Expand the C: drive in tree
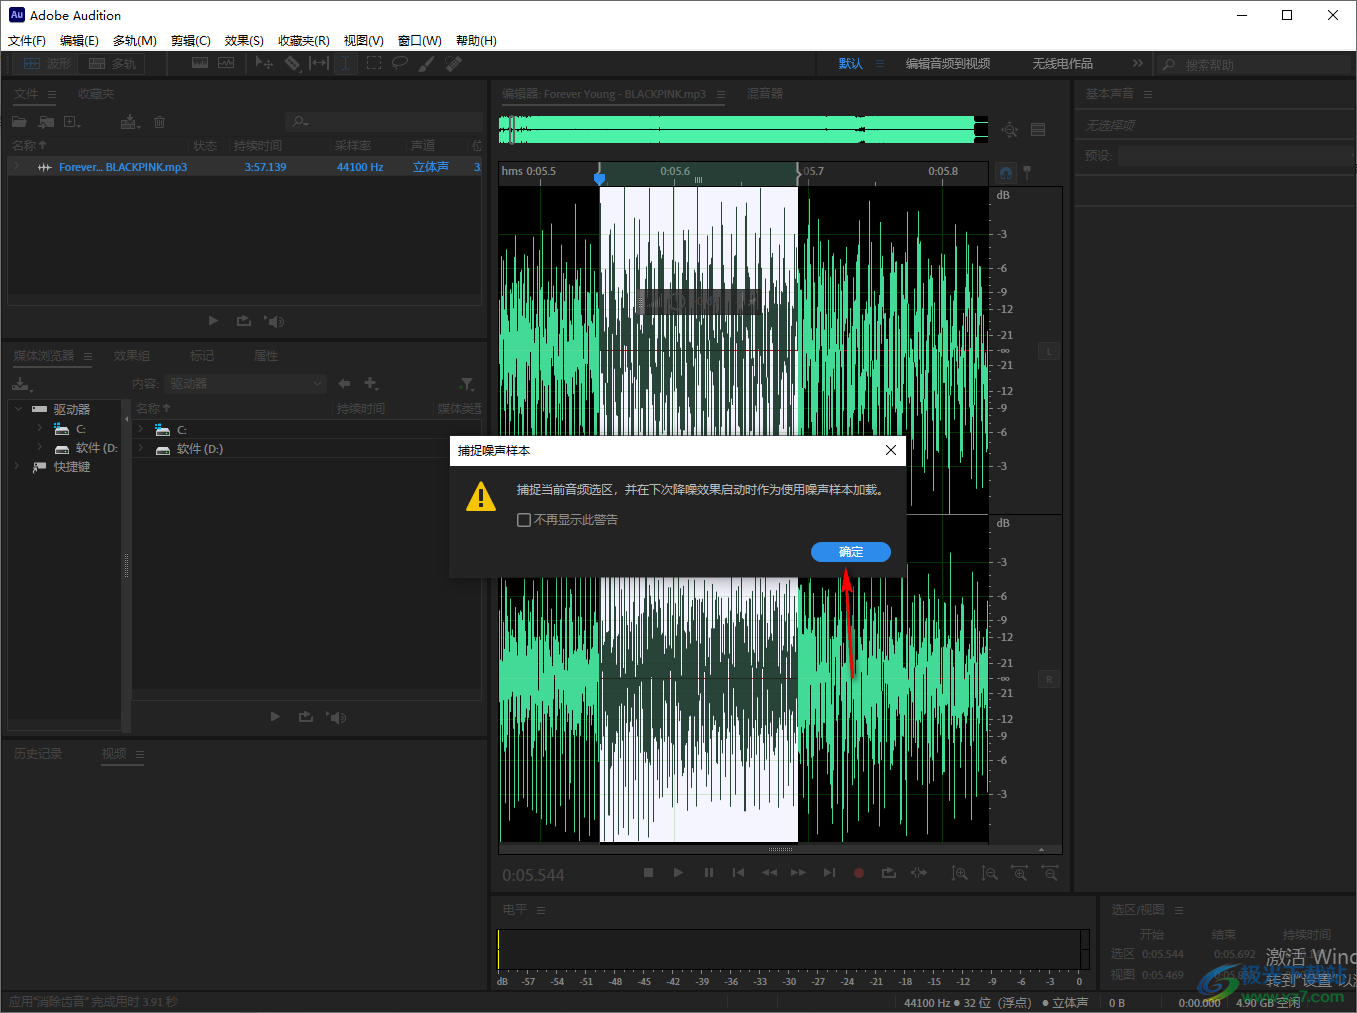This screenshot has width=1357, height=1013. (40, 429)
